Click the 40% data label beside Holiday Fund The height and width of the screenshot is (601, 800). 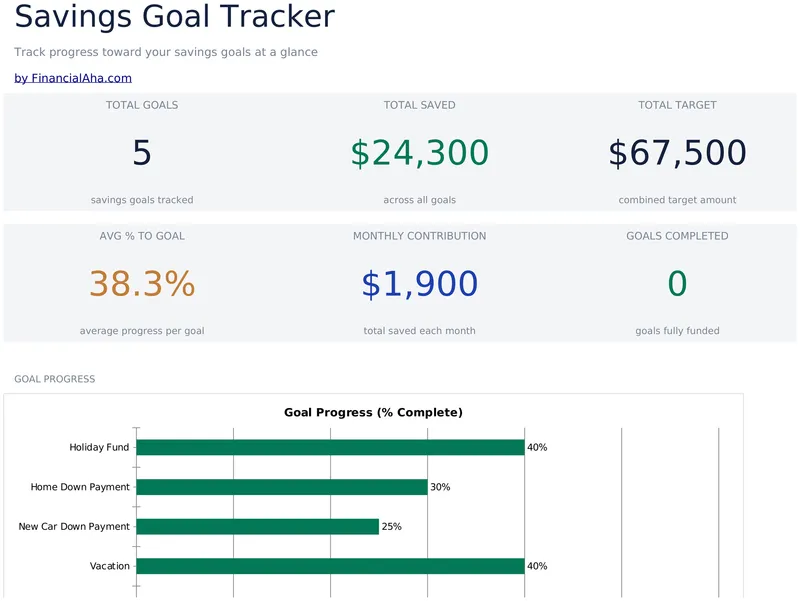(x=537, y=447)
